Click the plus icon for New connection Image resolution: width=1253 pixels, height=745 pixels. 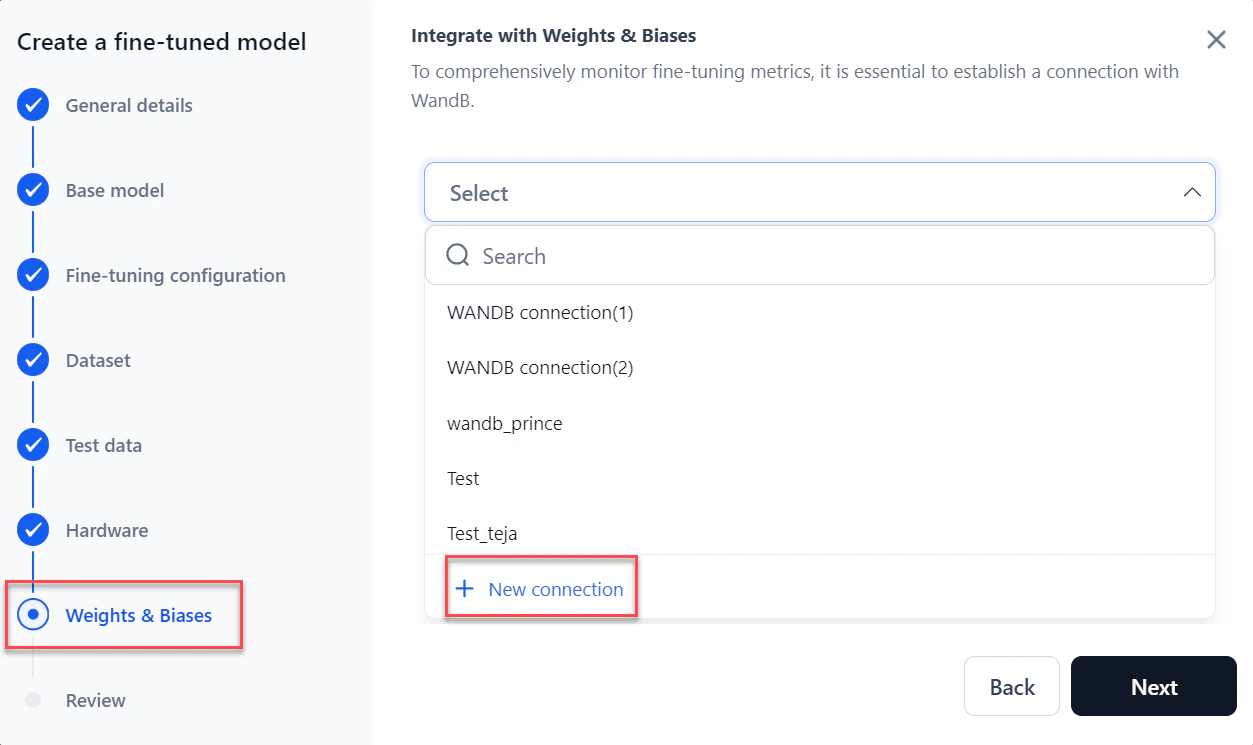coord(464,589)
